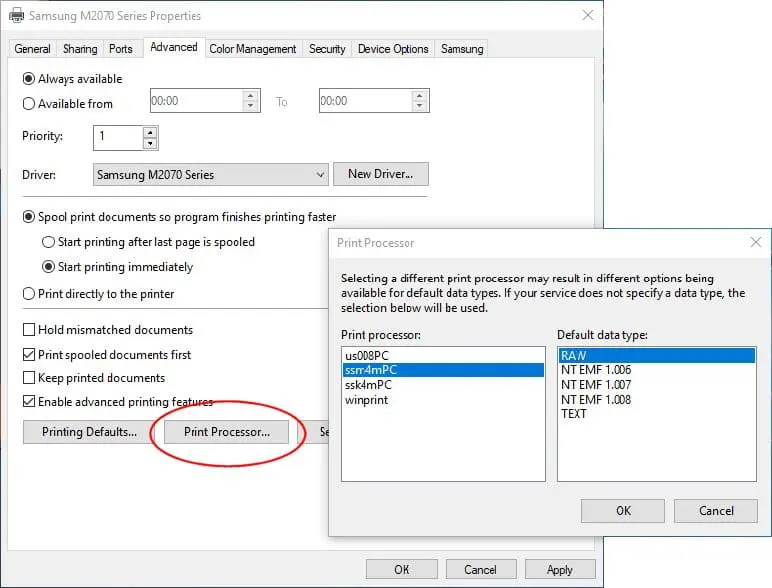772x588 pixels.
Task: Click the New Driver... button
Action: click(x=381, y=174)
